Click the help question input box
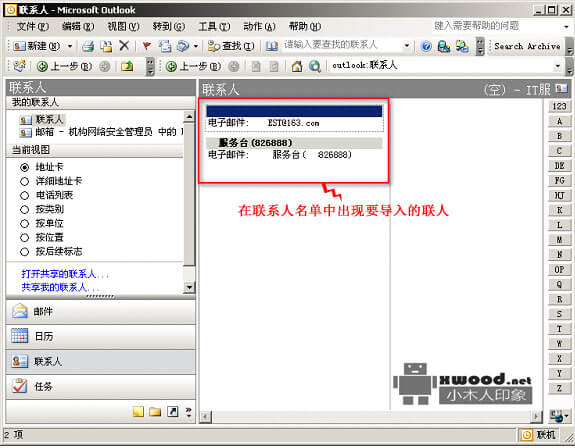 pyautogui.click(x=496, y=26)
